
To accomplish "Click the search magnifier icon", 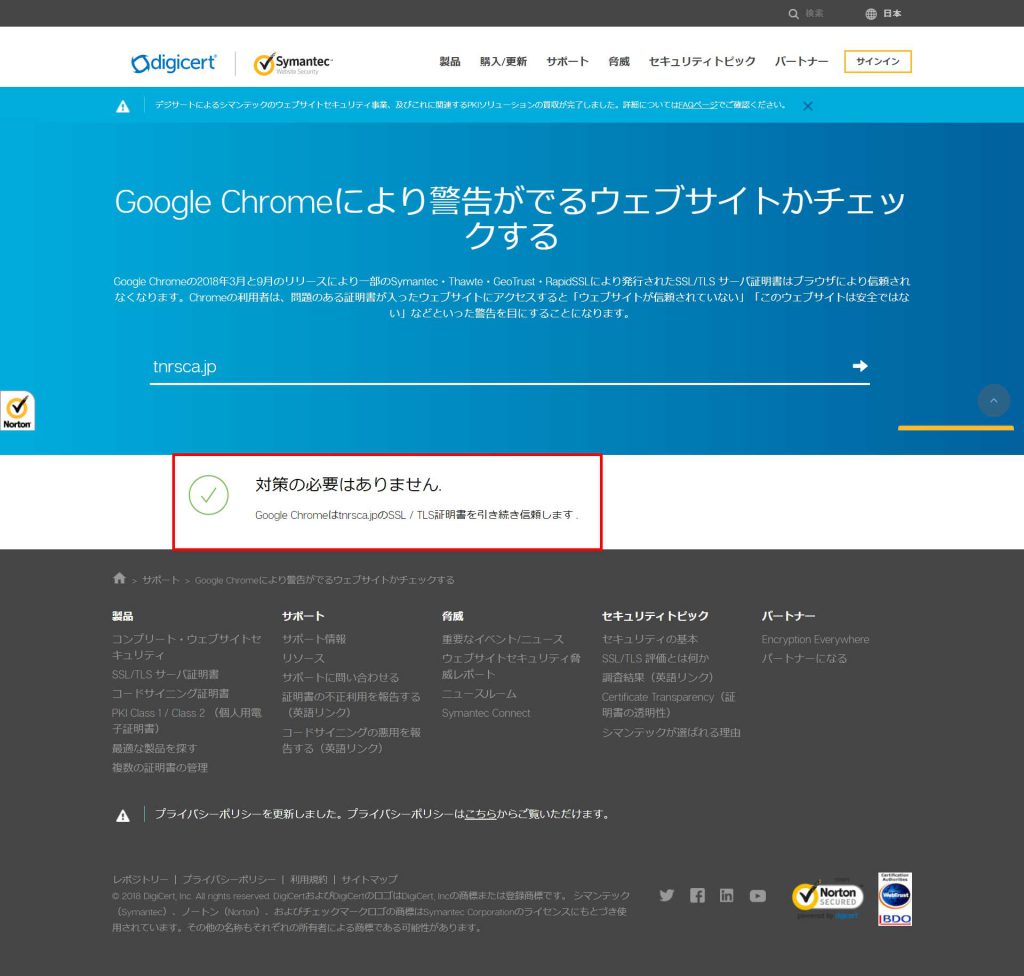I will 793,14.
